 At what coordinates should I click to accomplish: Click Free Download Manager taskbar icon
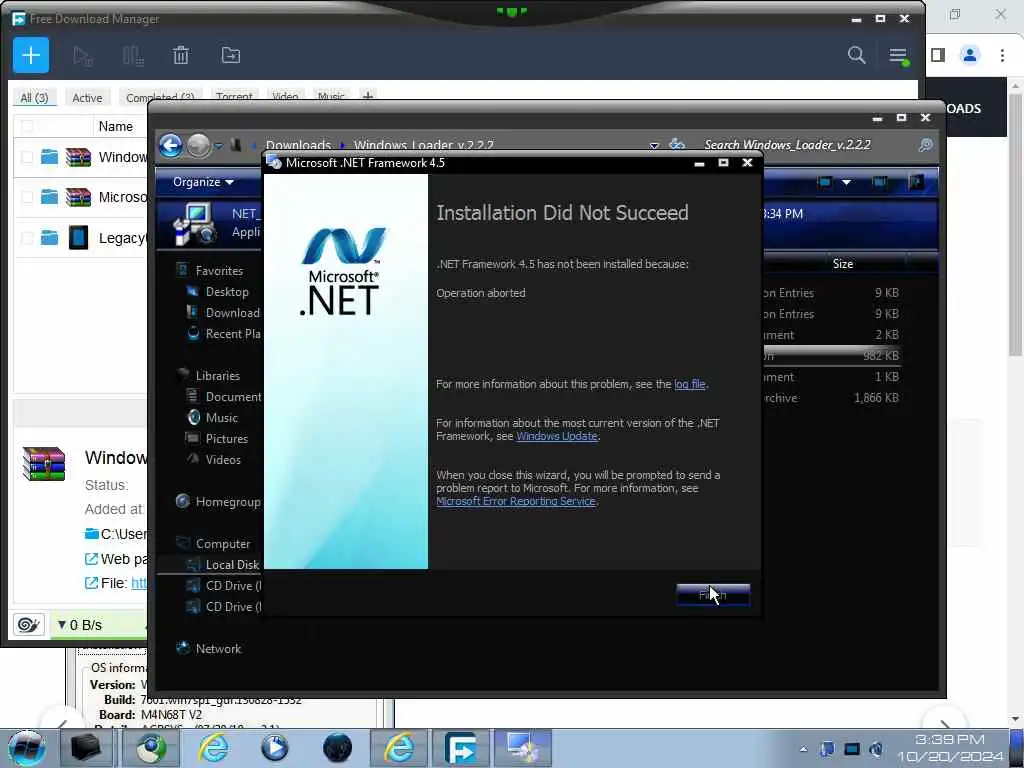(460, 748)
